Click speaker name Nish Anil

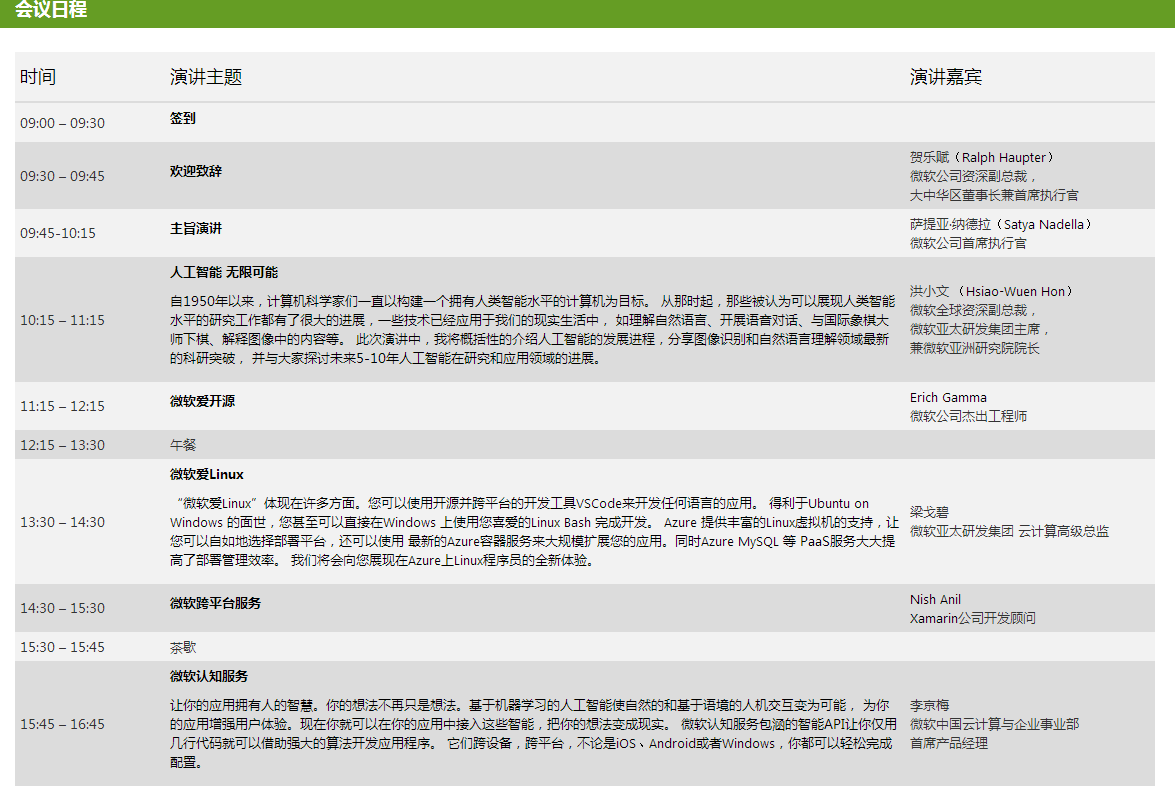coord(935,599)
